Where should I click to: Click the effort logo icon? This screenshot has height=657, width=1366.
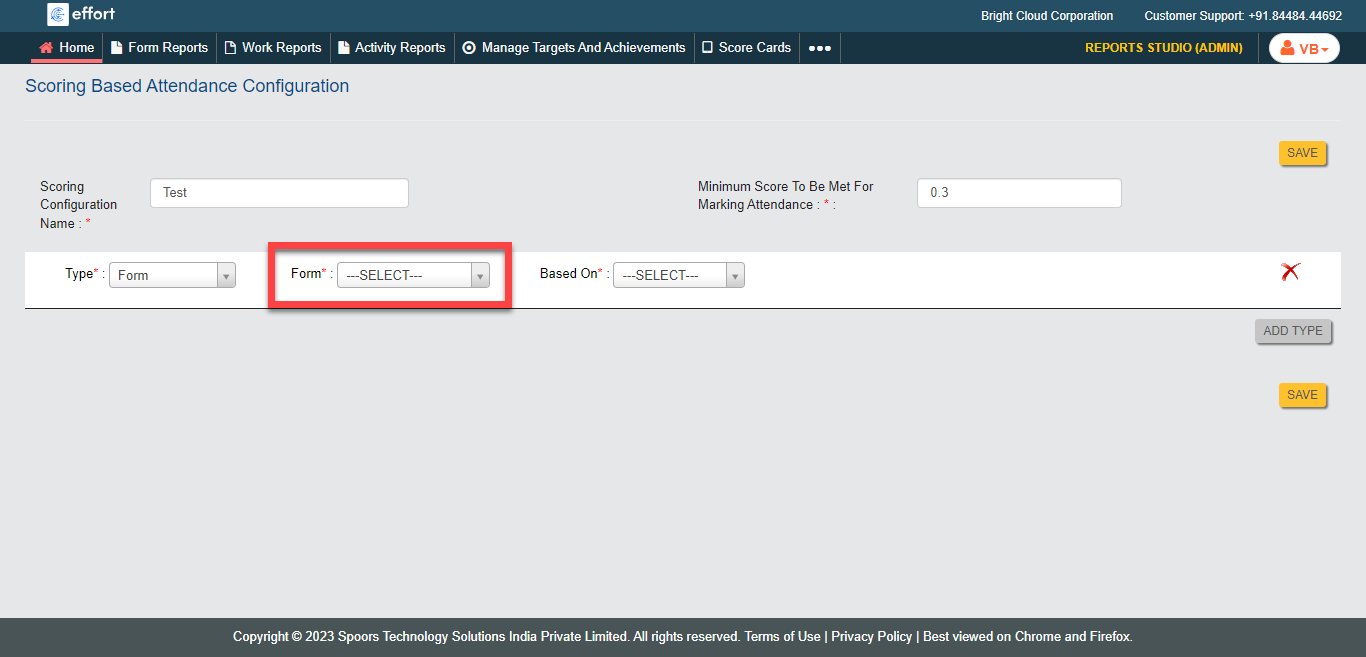[58, 14]
